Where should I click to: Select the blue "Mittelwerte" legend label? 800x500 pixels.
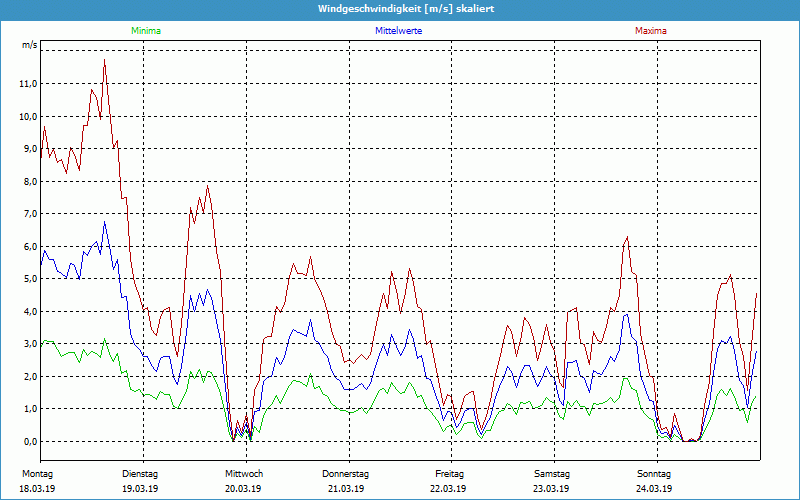point(398,31)
